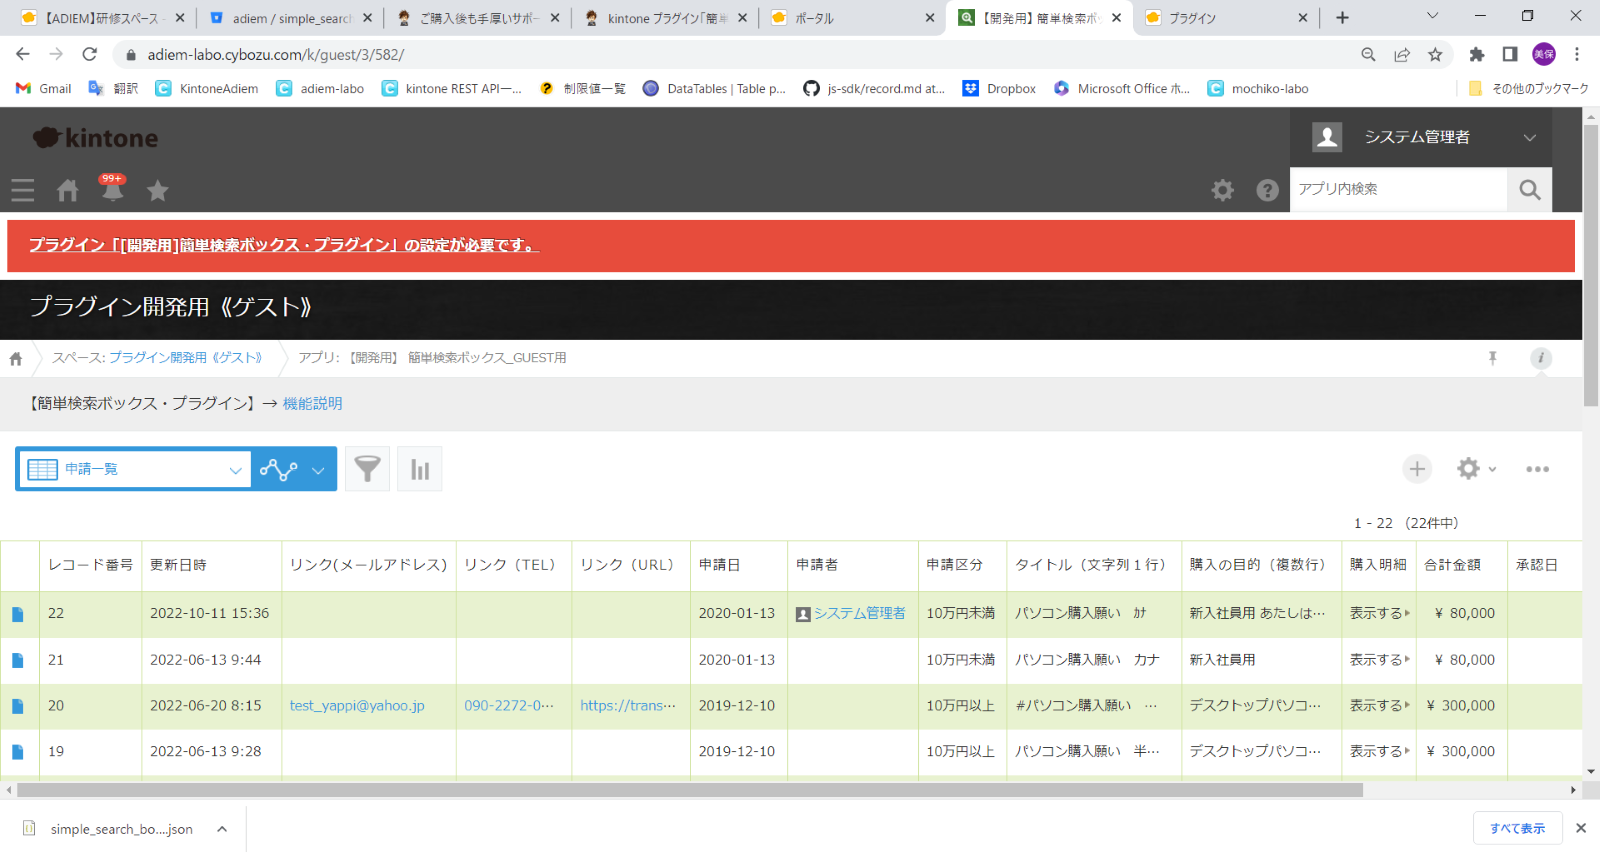The width and height of the screenshot is (1600, 858).
Task: Add a new record with plus icon
Action: point(1417,469)
